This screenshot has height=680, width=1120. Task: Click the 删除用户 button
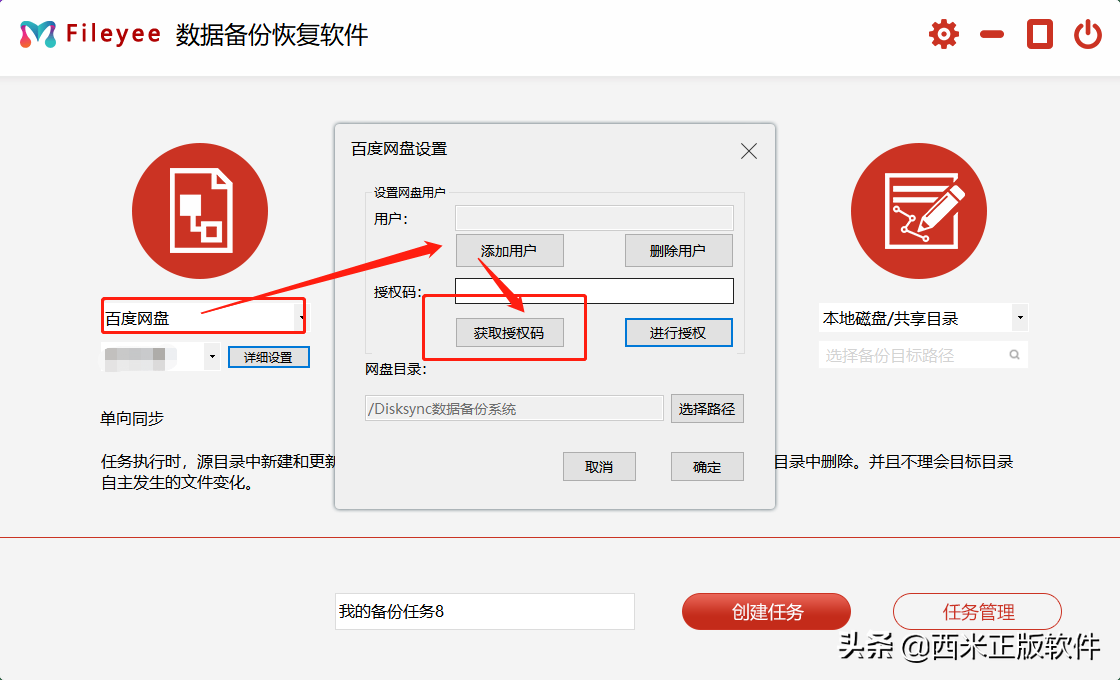click(679, 251)
